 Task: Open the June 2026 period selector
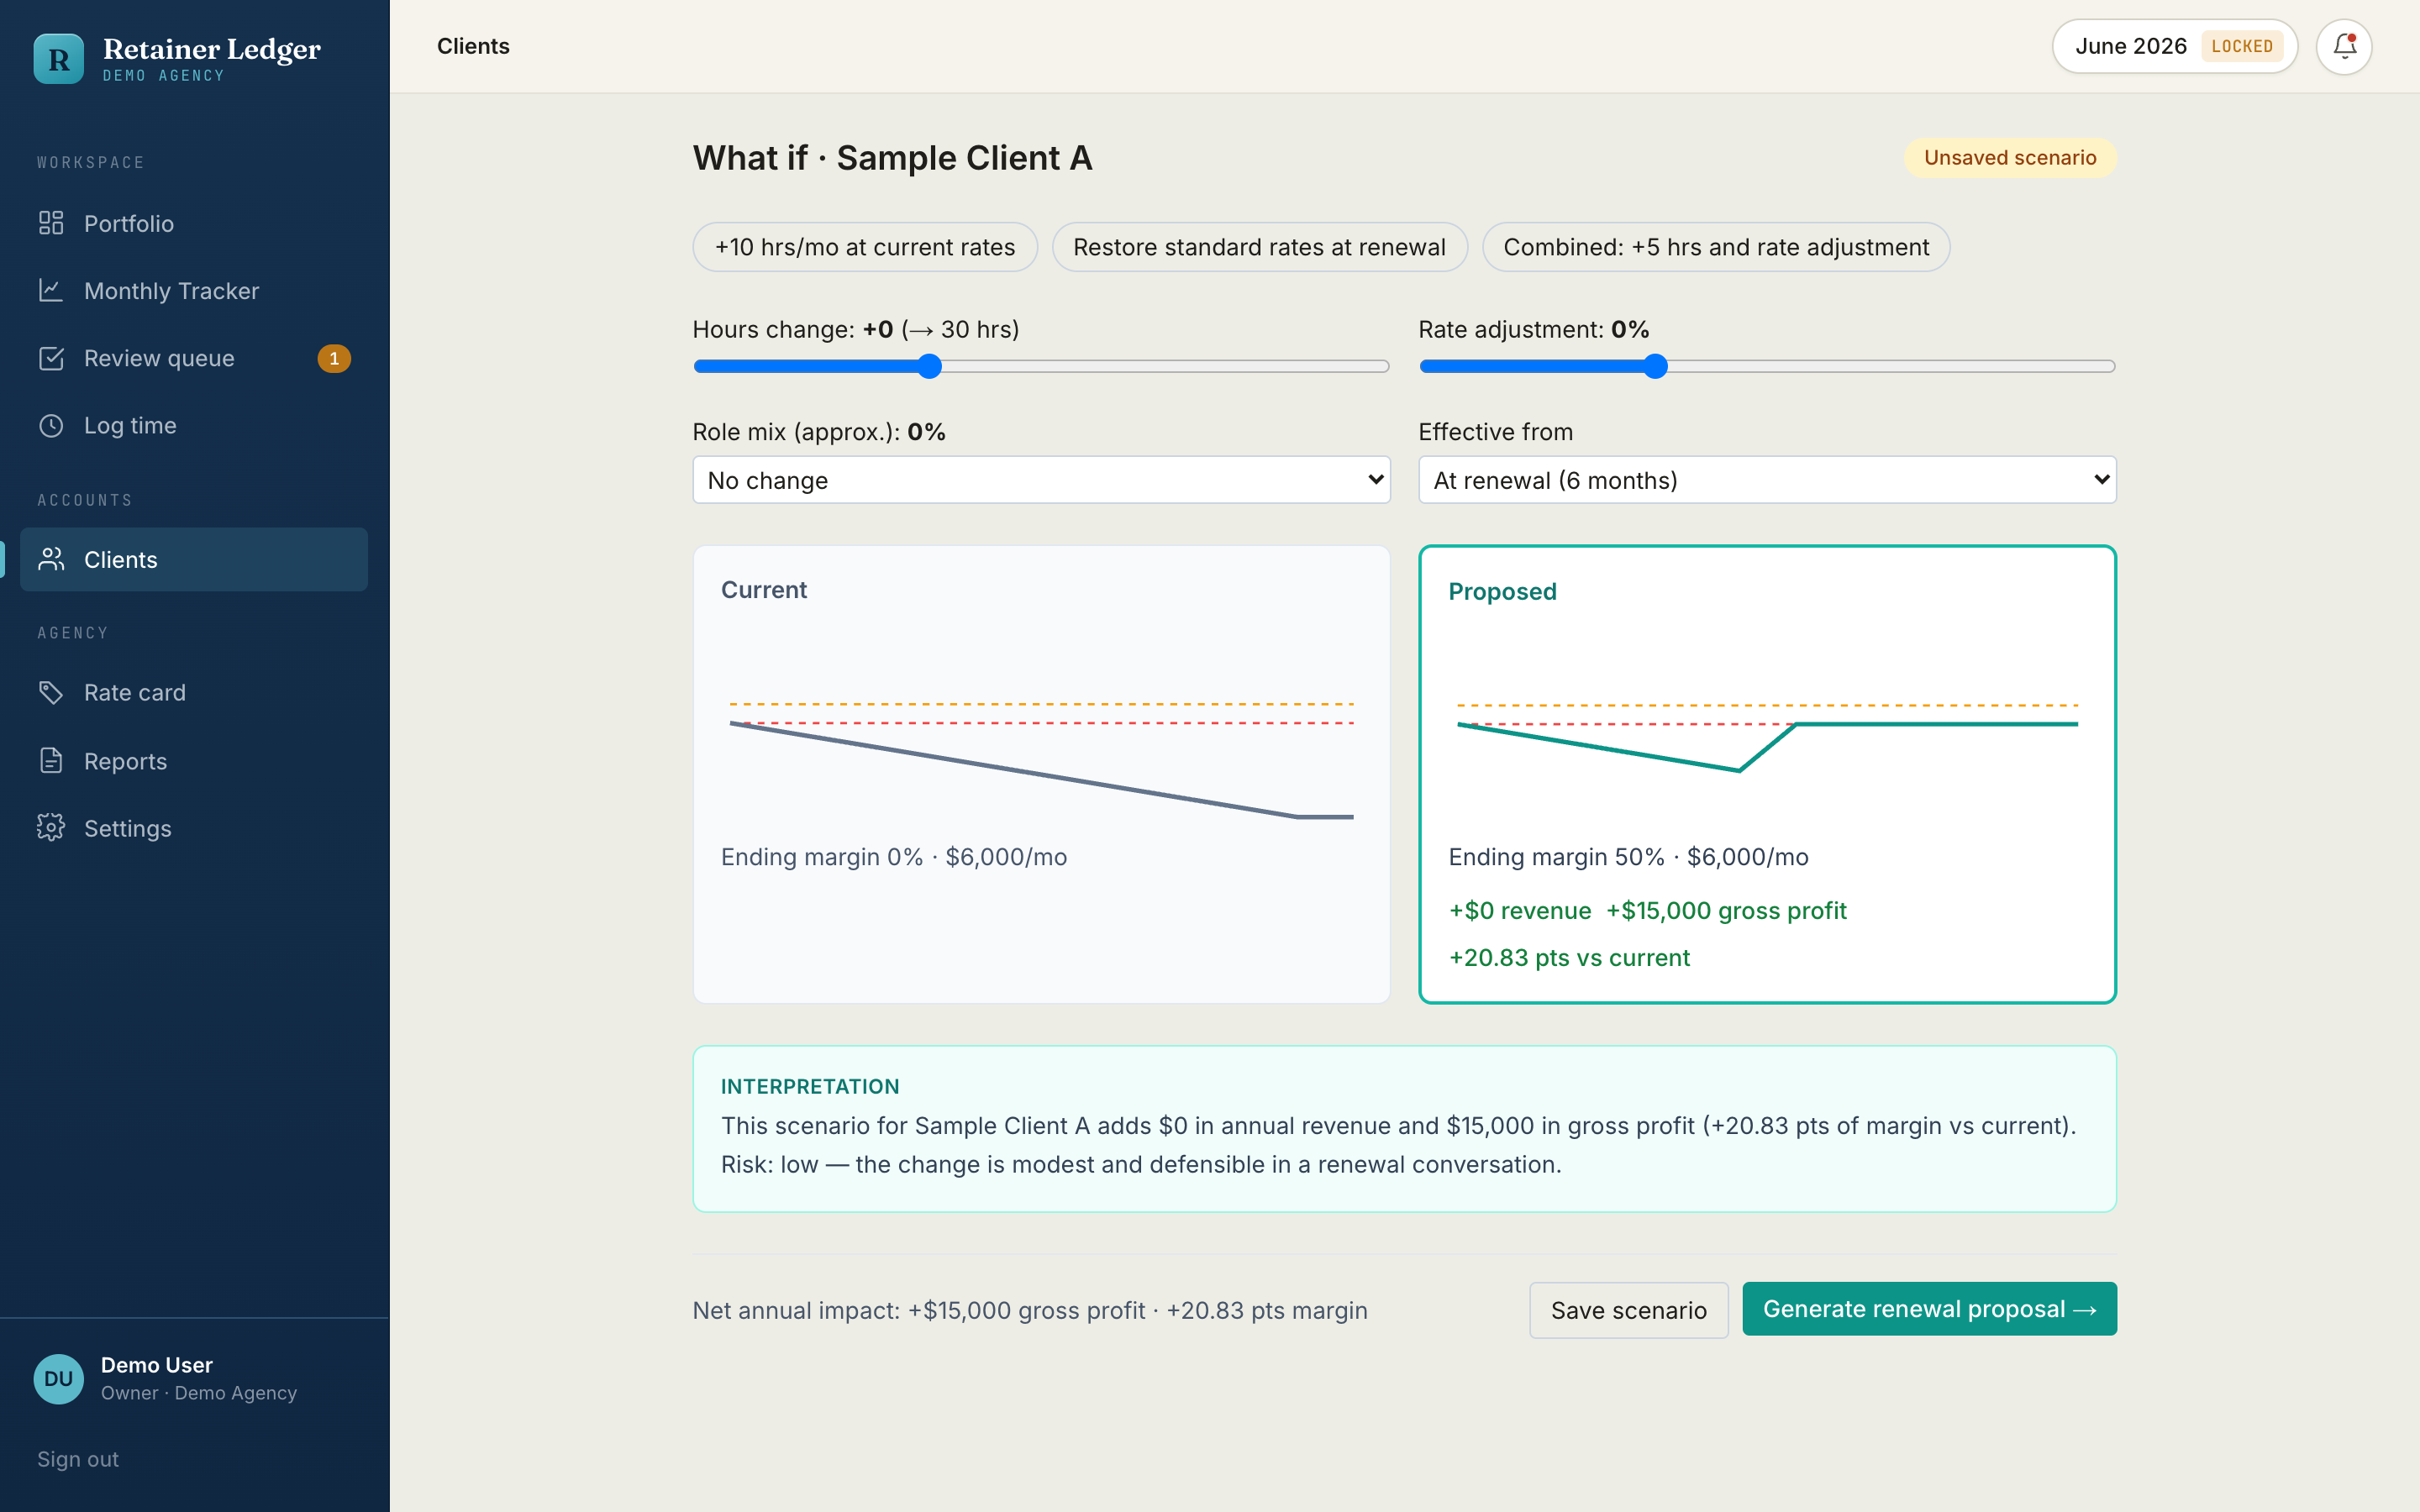pyautogui.click(x=2174, y=46)
